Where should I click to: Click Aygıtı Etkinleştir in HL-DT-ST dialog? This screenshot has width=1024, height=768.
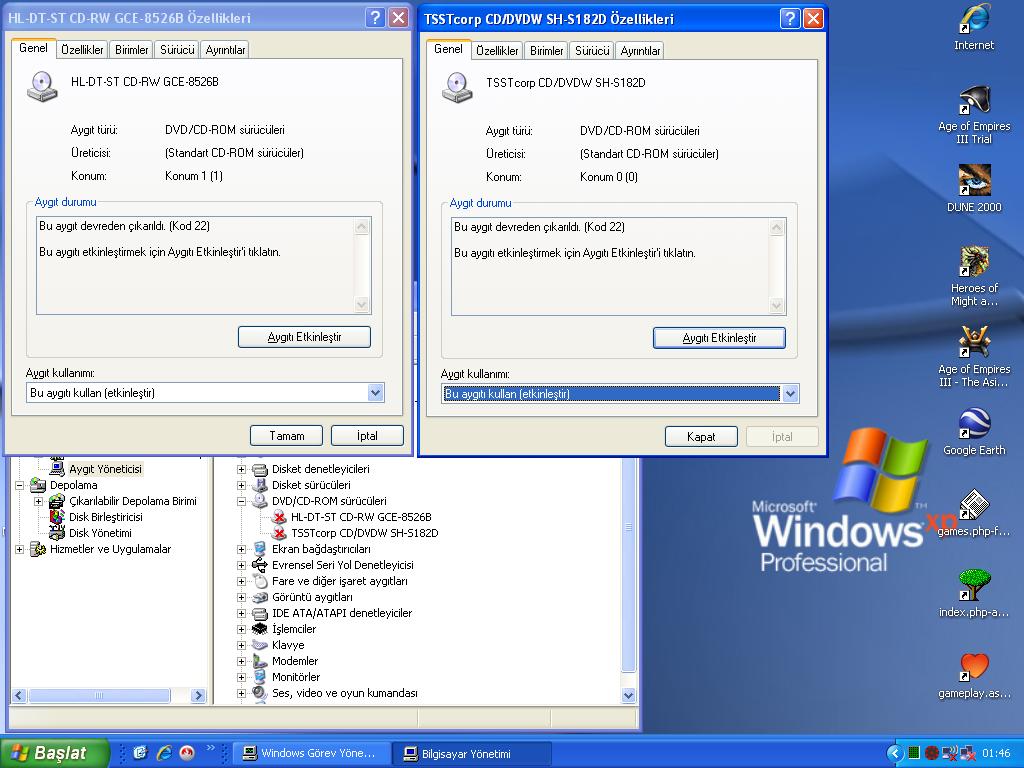(304, 337)
